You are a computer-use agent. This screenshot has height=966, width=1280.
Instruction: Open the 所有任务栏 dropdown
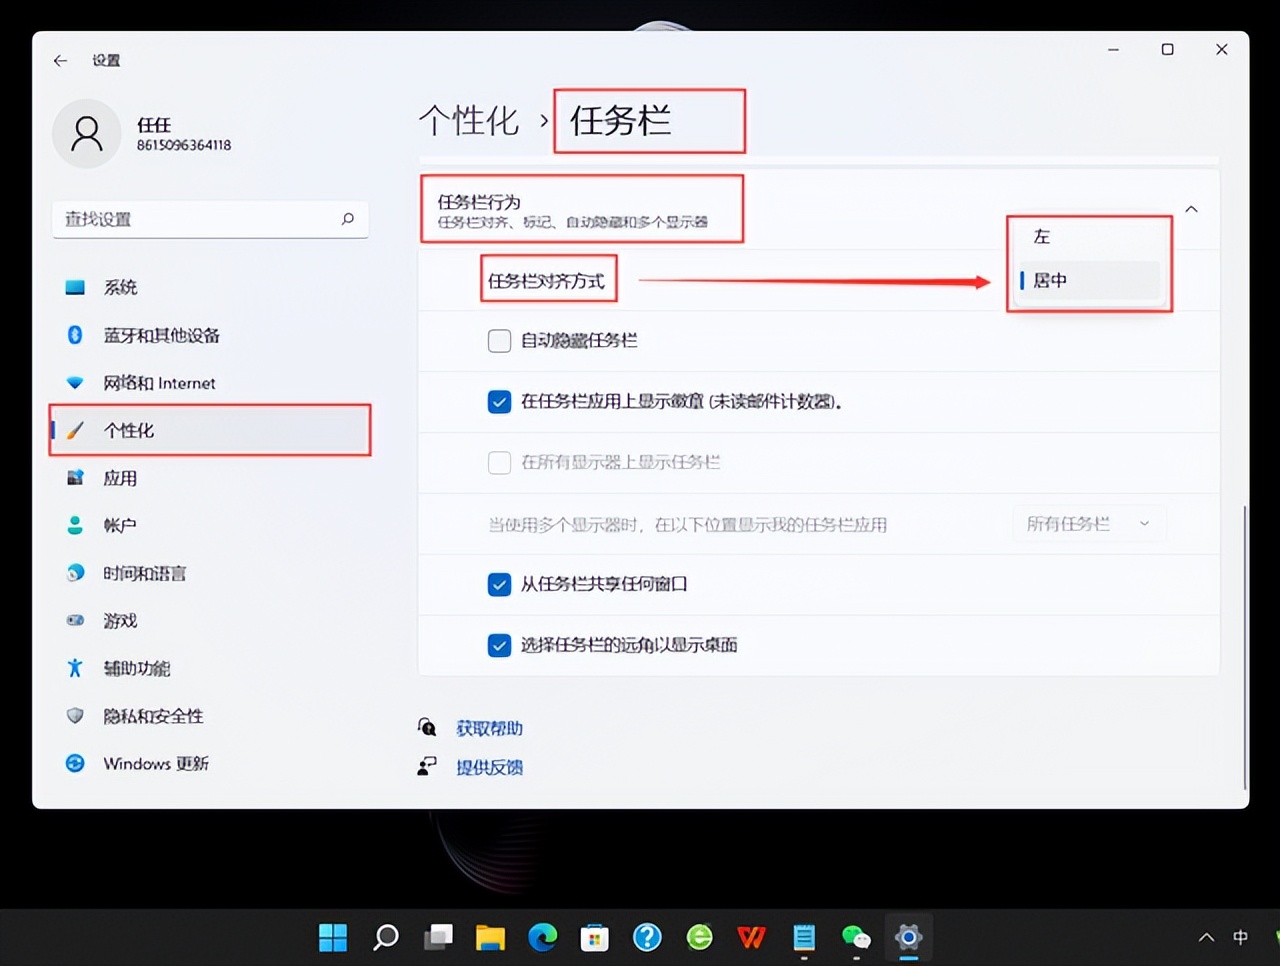[1088, 524]
